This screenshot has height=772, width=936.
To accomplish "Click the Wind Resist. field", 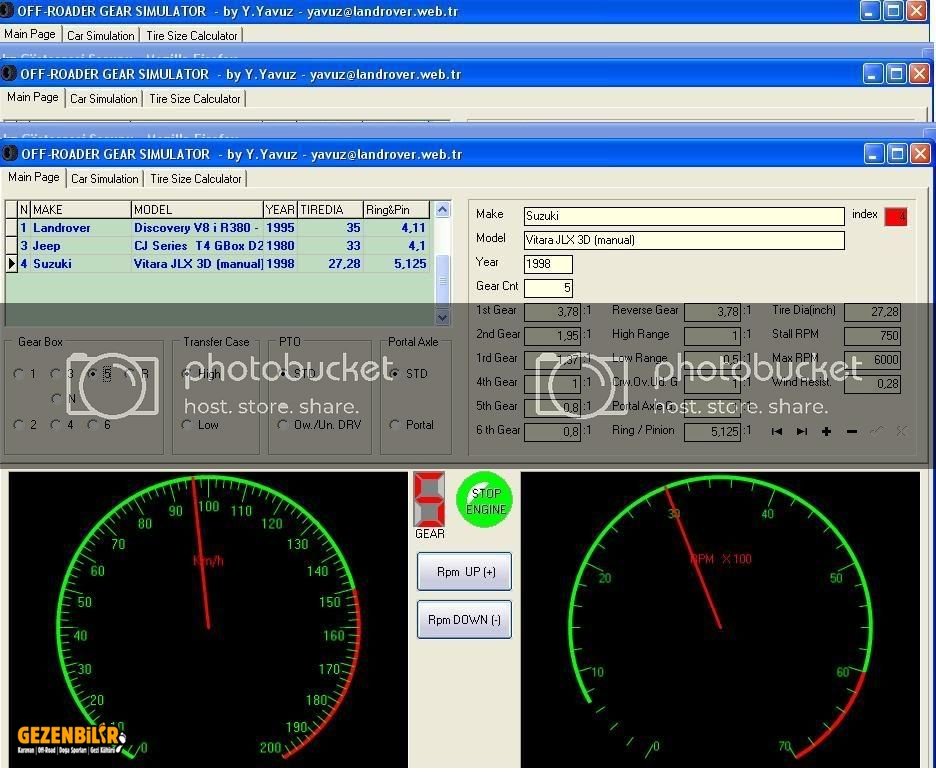I will coord(872,384).
